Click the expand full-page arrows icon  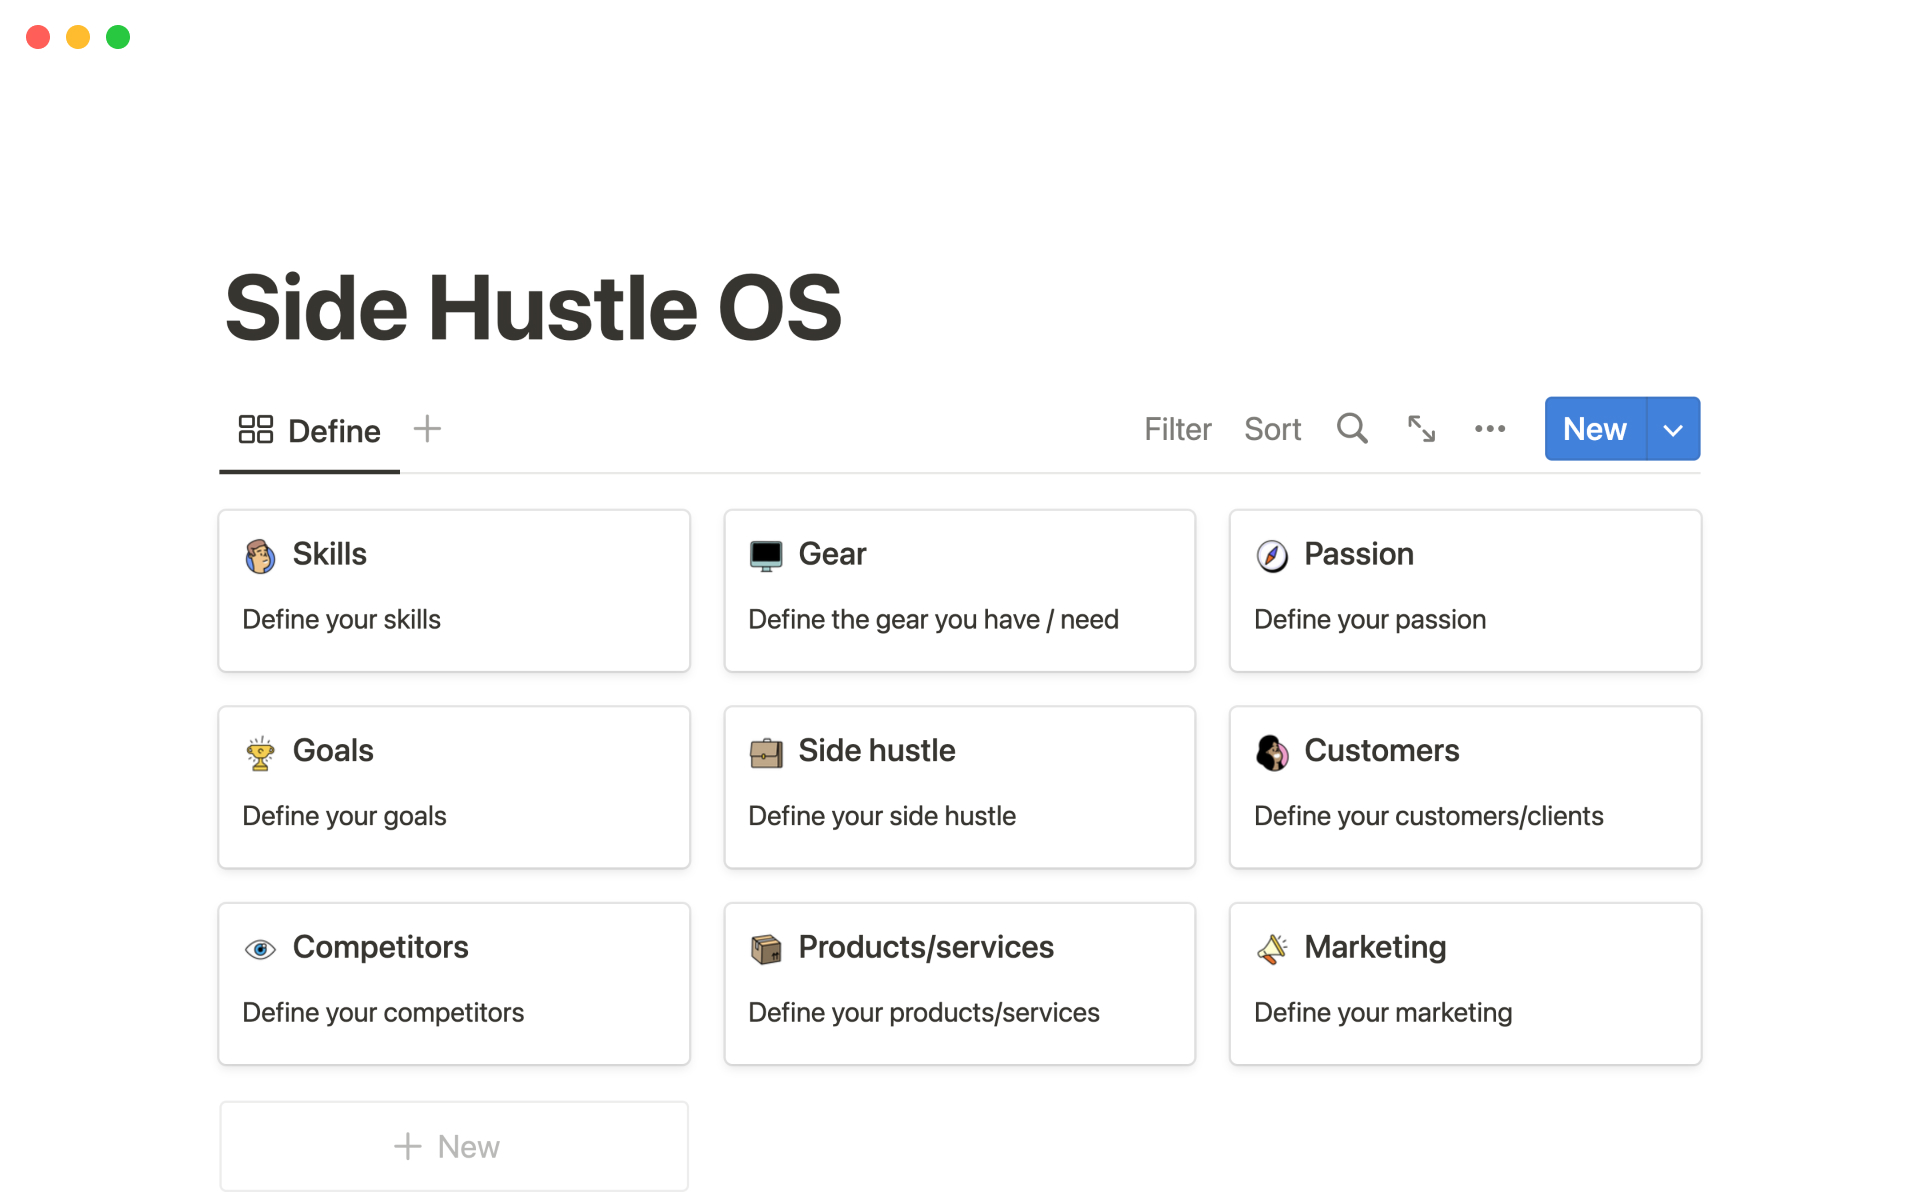tap(1421, 429)
